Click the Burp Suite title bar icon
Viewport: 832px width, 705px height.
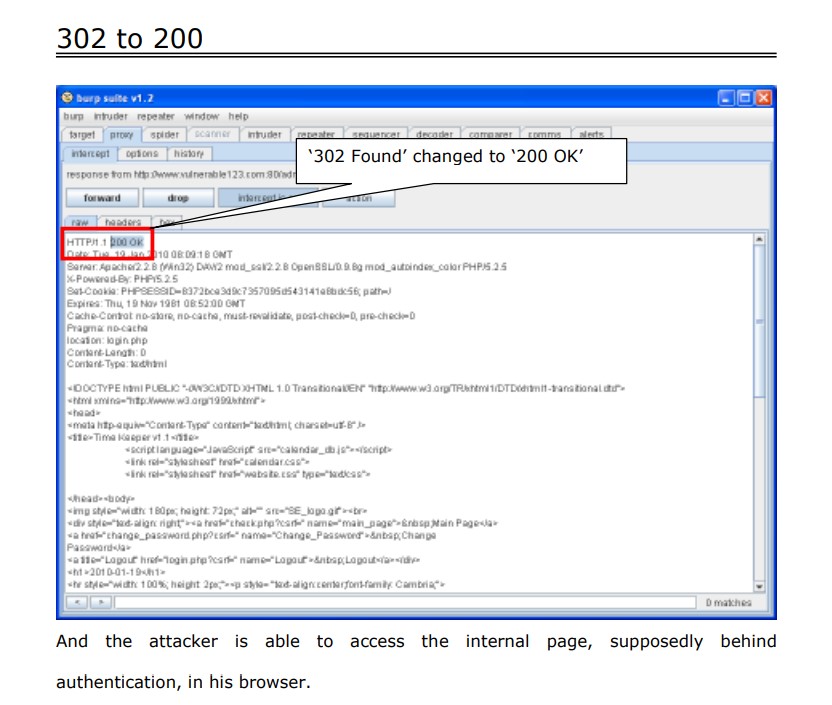[x=67, y=98]
